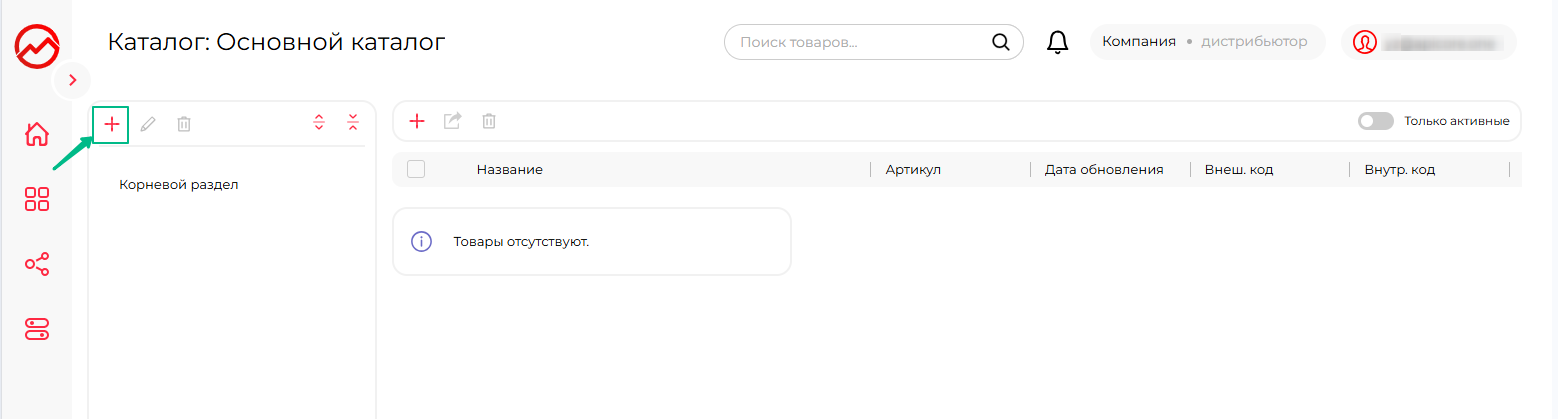This screenshot has height=419, width=1558.
Task: Collapse all tree sections
Action: [x=353, y=123]
